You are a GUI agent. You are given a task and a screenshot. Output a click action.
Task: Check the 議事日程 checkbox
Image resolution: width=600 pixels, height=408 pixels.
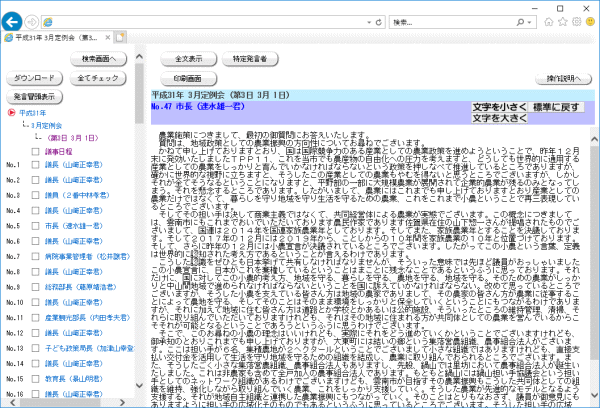point(36,152)
